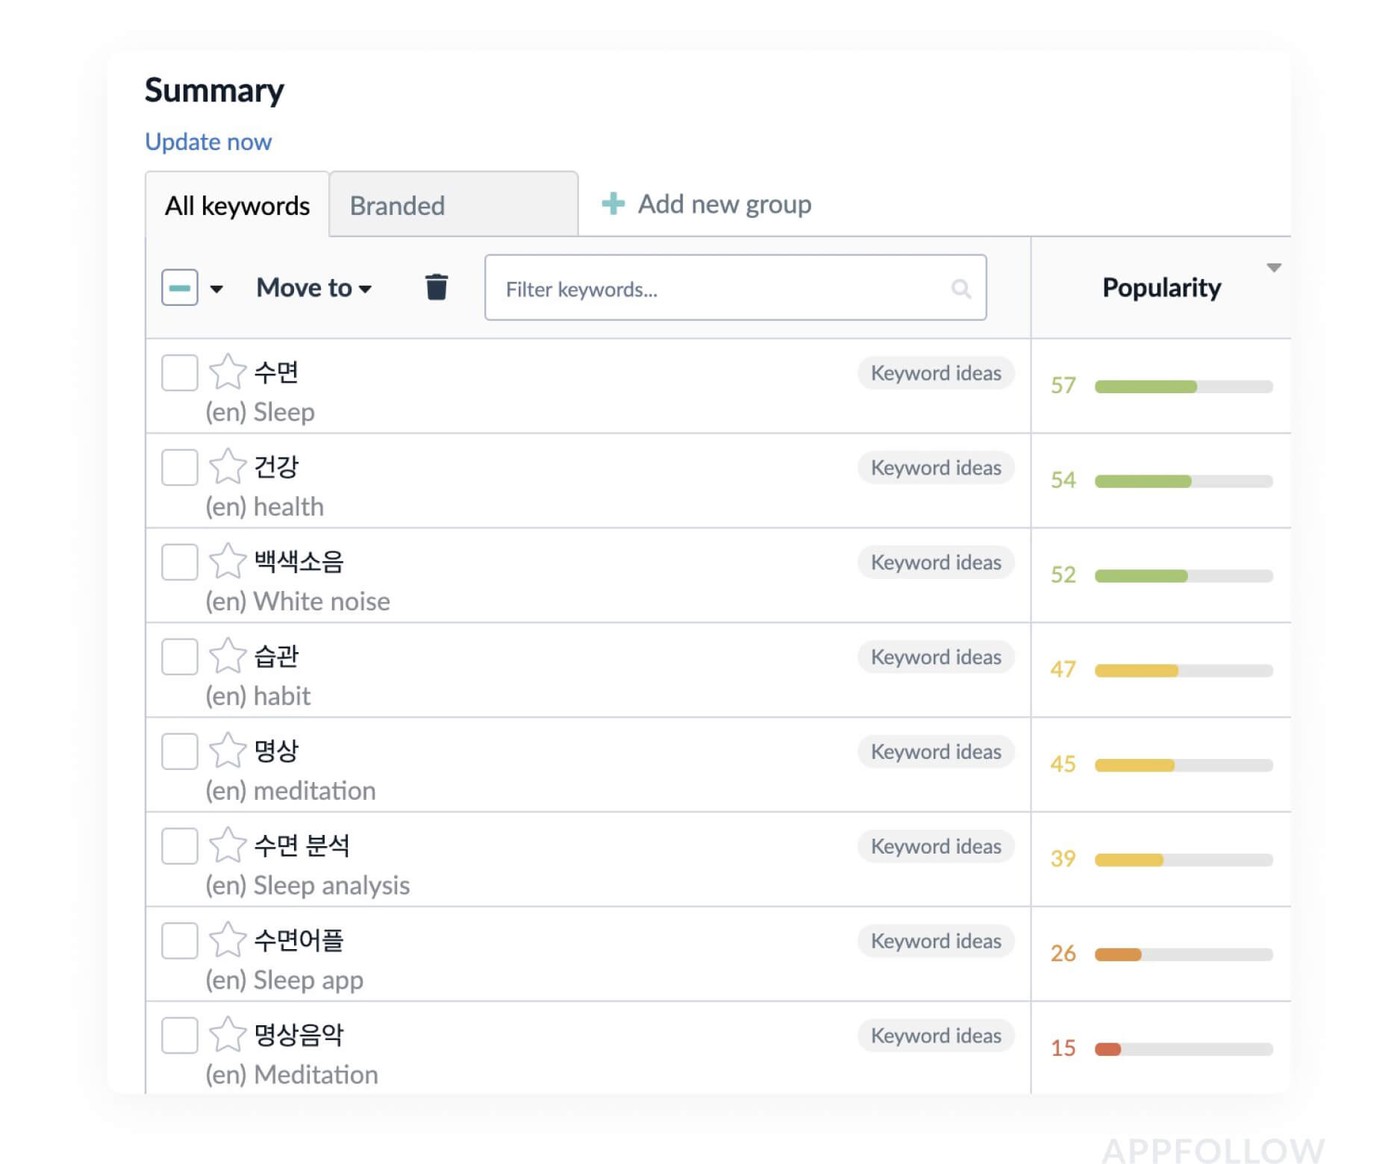Select the 수면 분석 (Sleep analysis) checkbox
This screenshot has width=1400, height=1164.
180,846
